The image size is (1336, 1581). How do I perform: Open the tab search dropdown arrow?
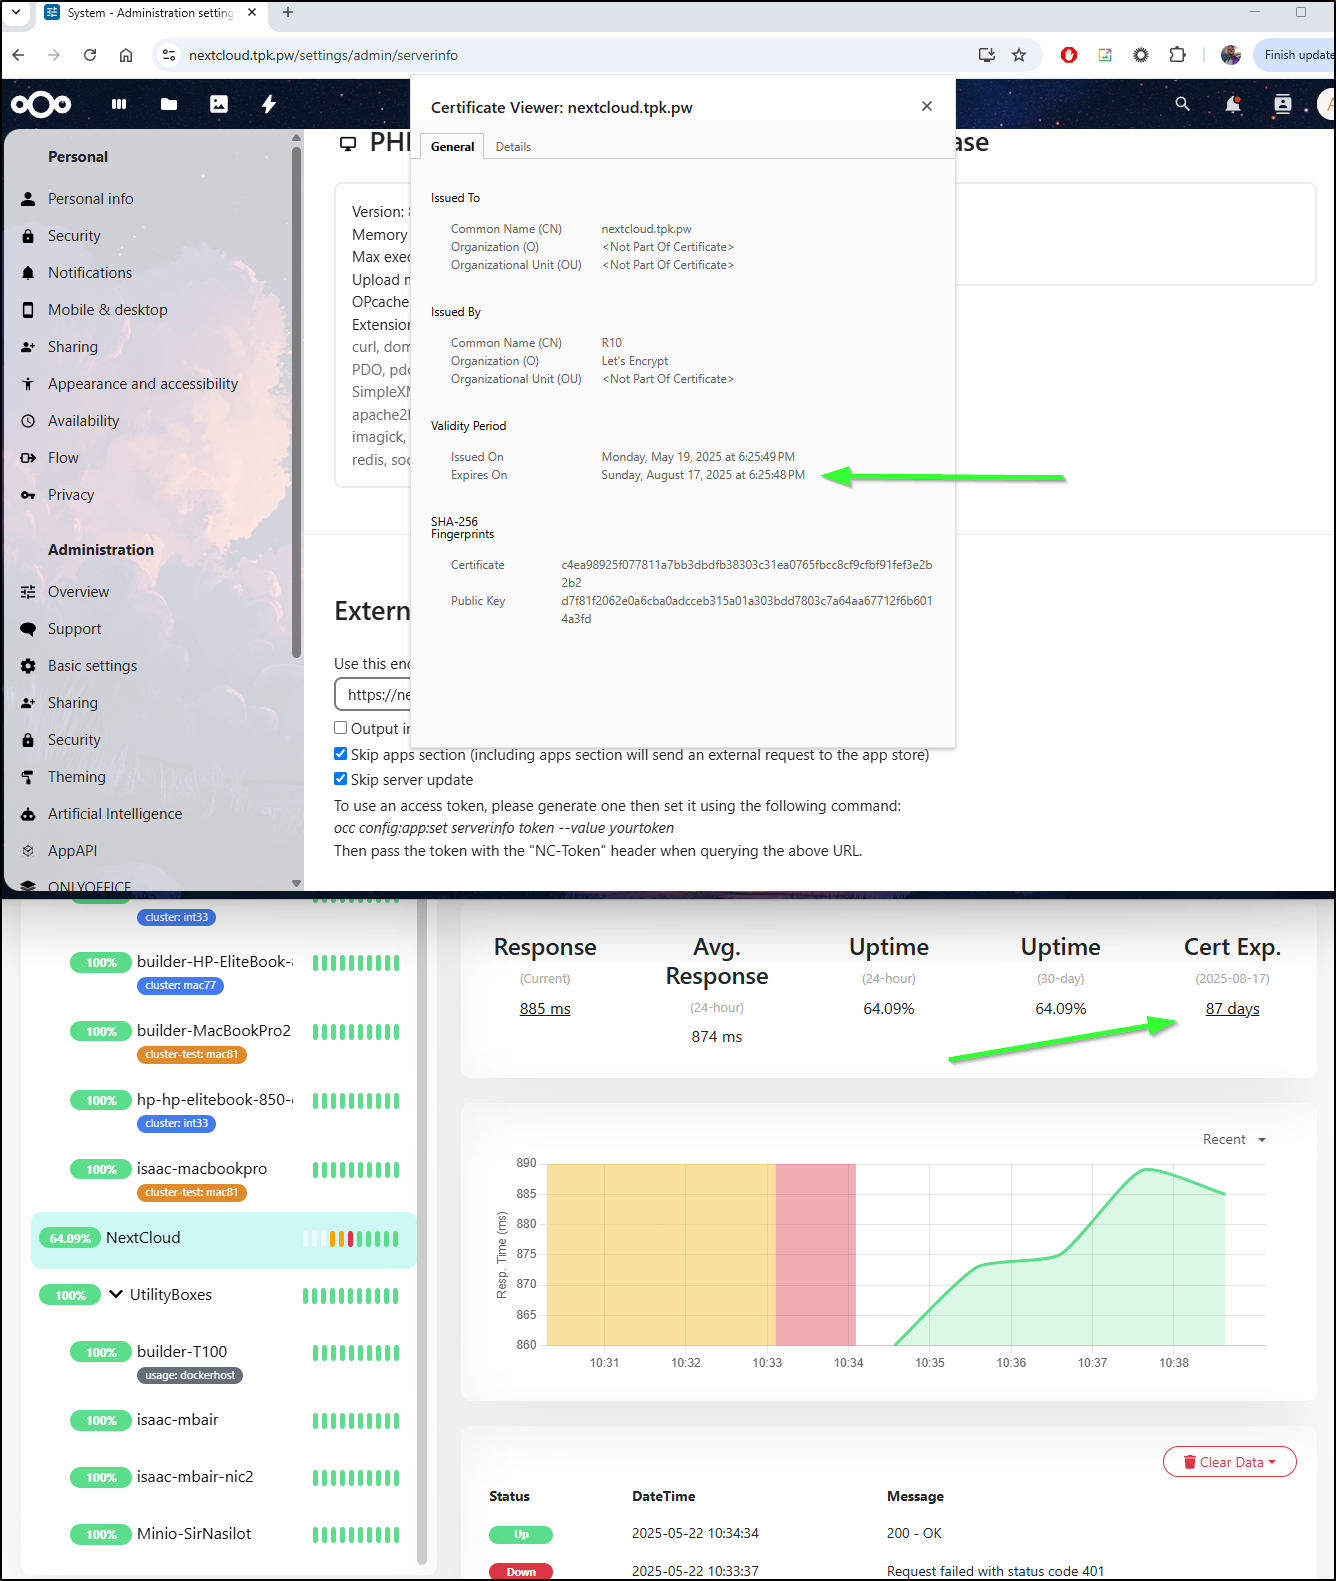point(16,12)
